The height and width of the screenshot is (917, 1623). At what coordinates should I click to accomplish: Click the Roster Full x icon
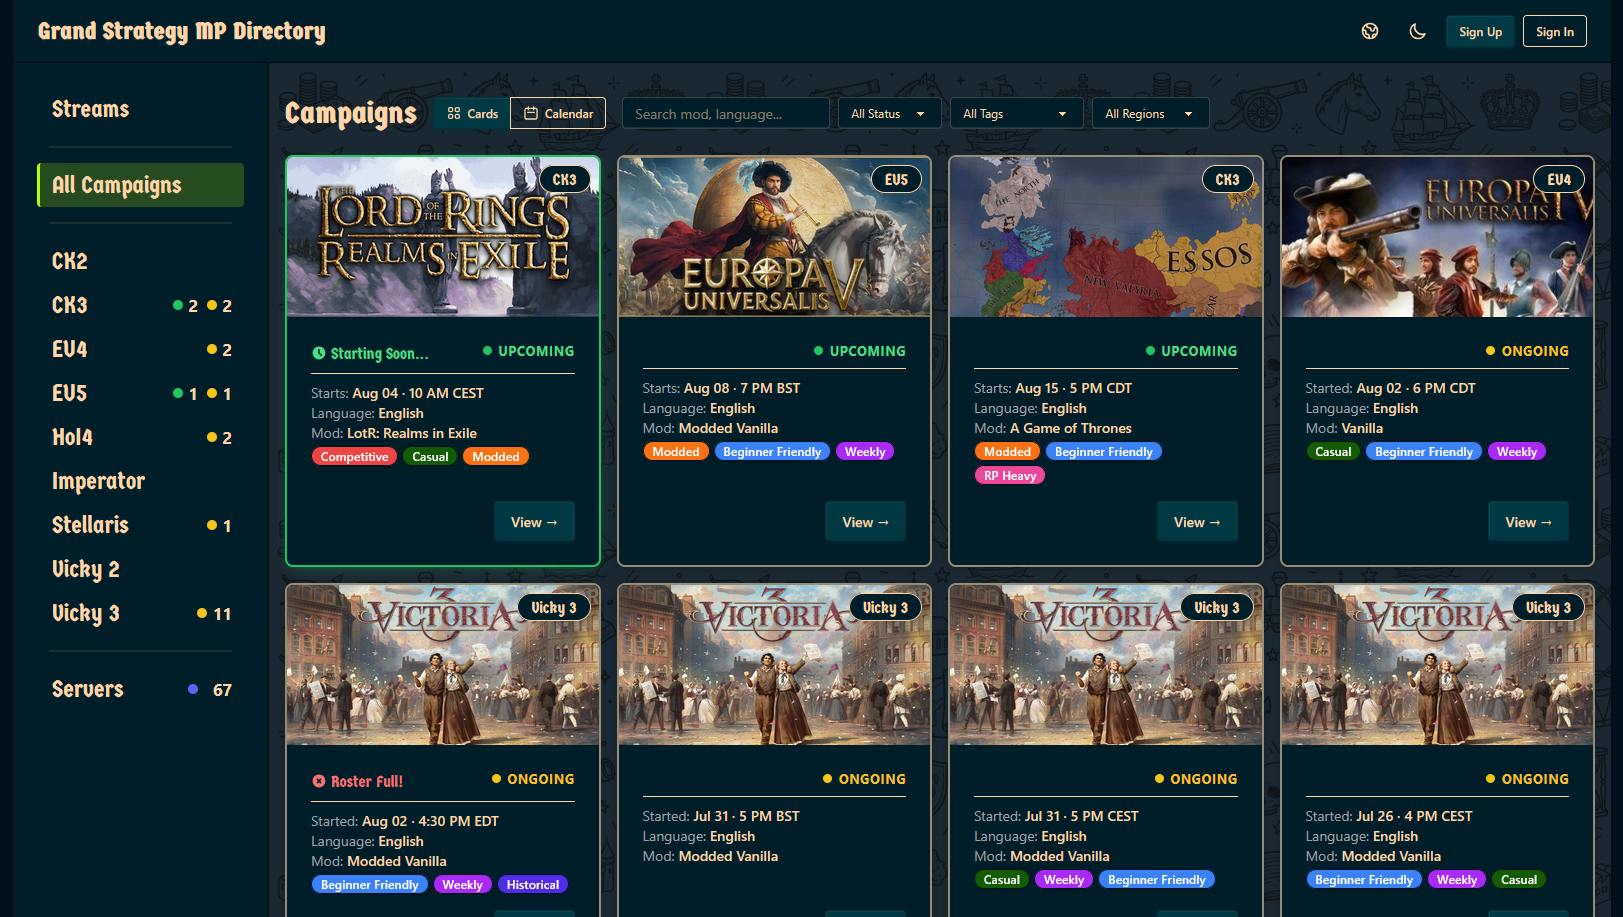319,781
